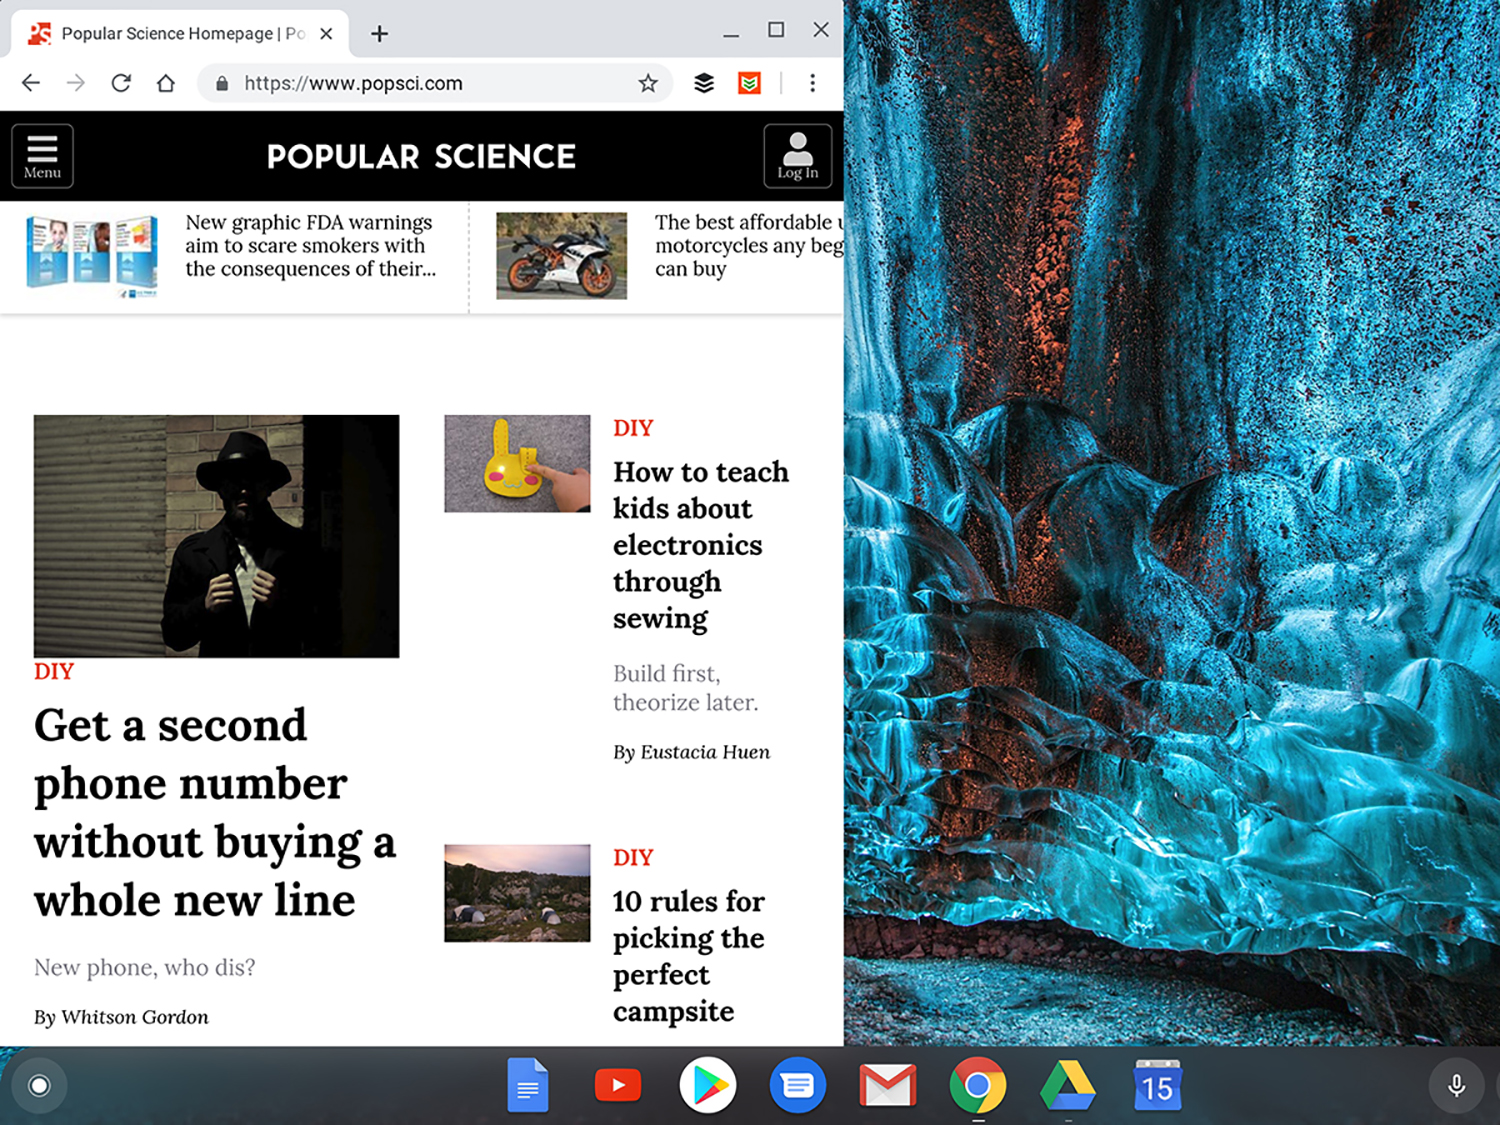Image resolution: width=1500 pixels, height=1125 pixels.
Task: Click the DIY label under the hat image
Action: tap(54, 672)
